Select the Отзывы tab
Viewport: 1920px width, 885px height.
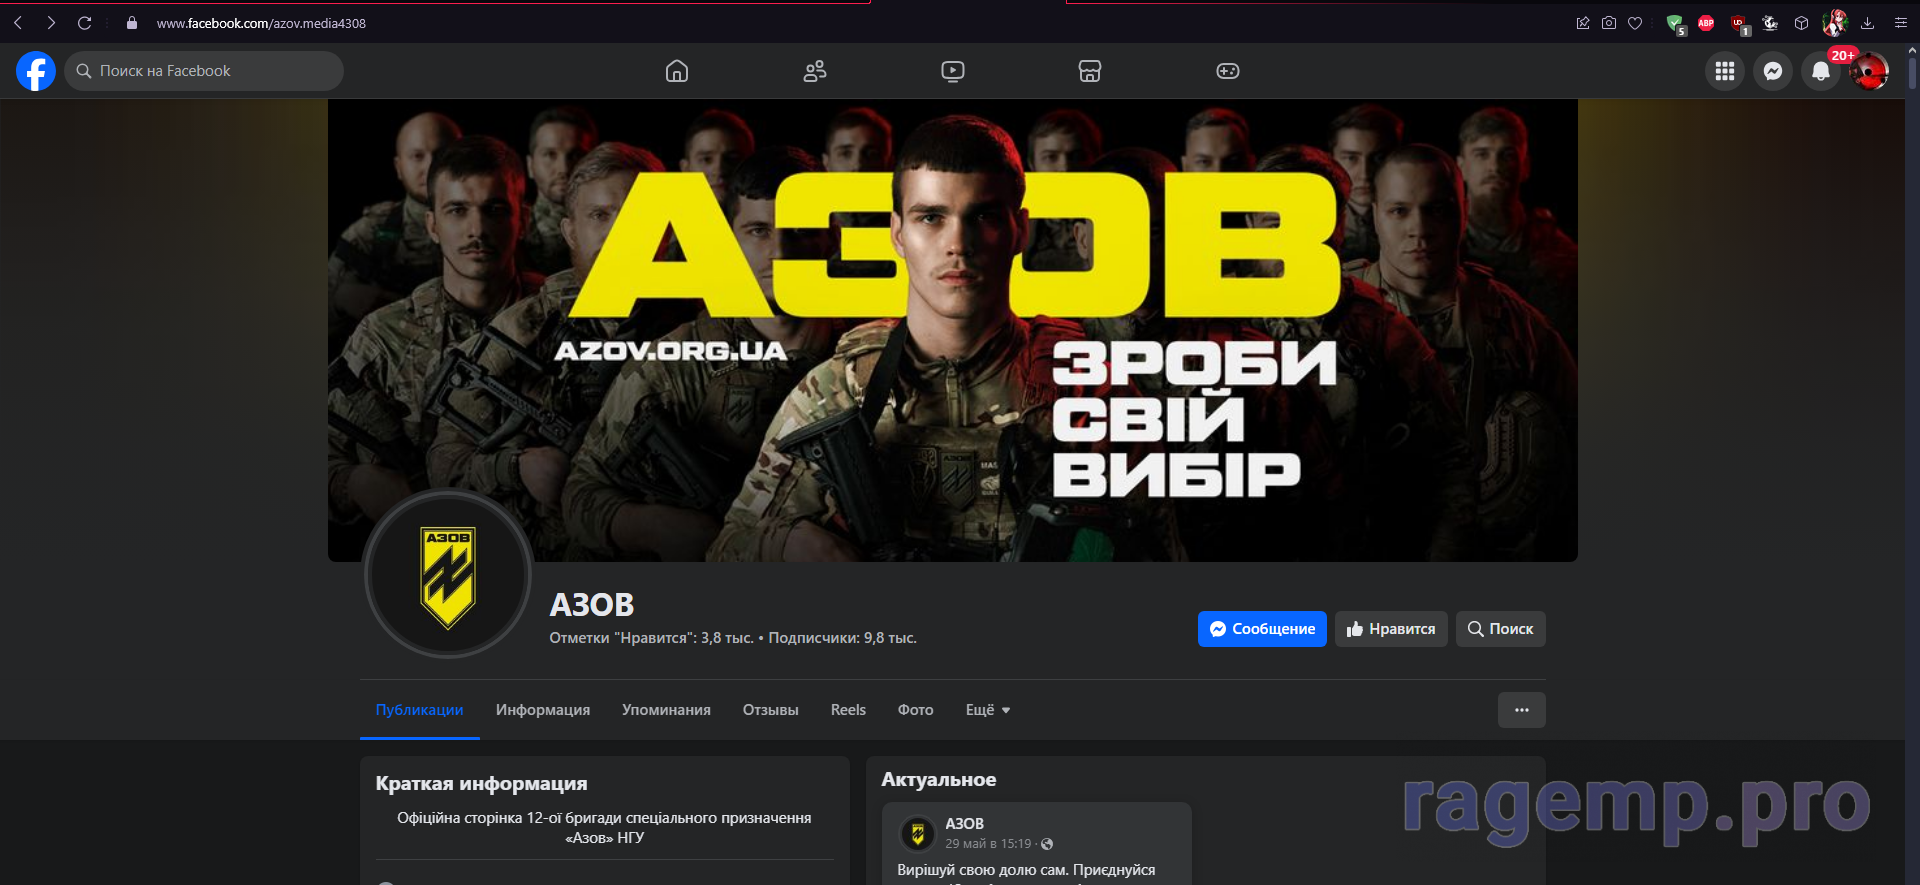click(x=770, y=710)
